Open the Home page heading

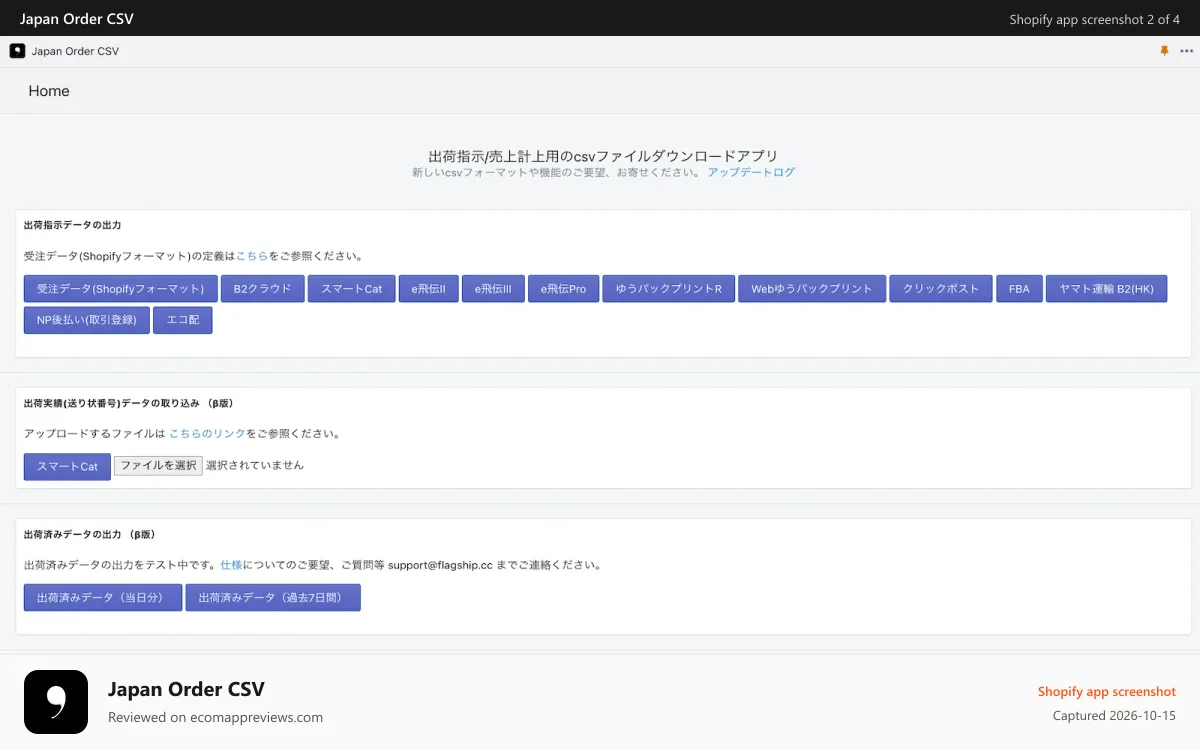(x=49, y=91)
